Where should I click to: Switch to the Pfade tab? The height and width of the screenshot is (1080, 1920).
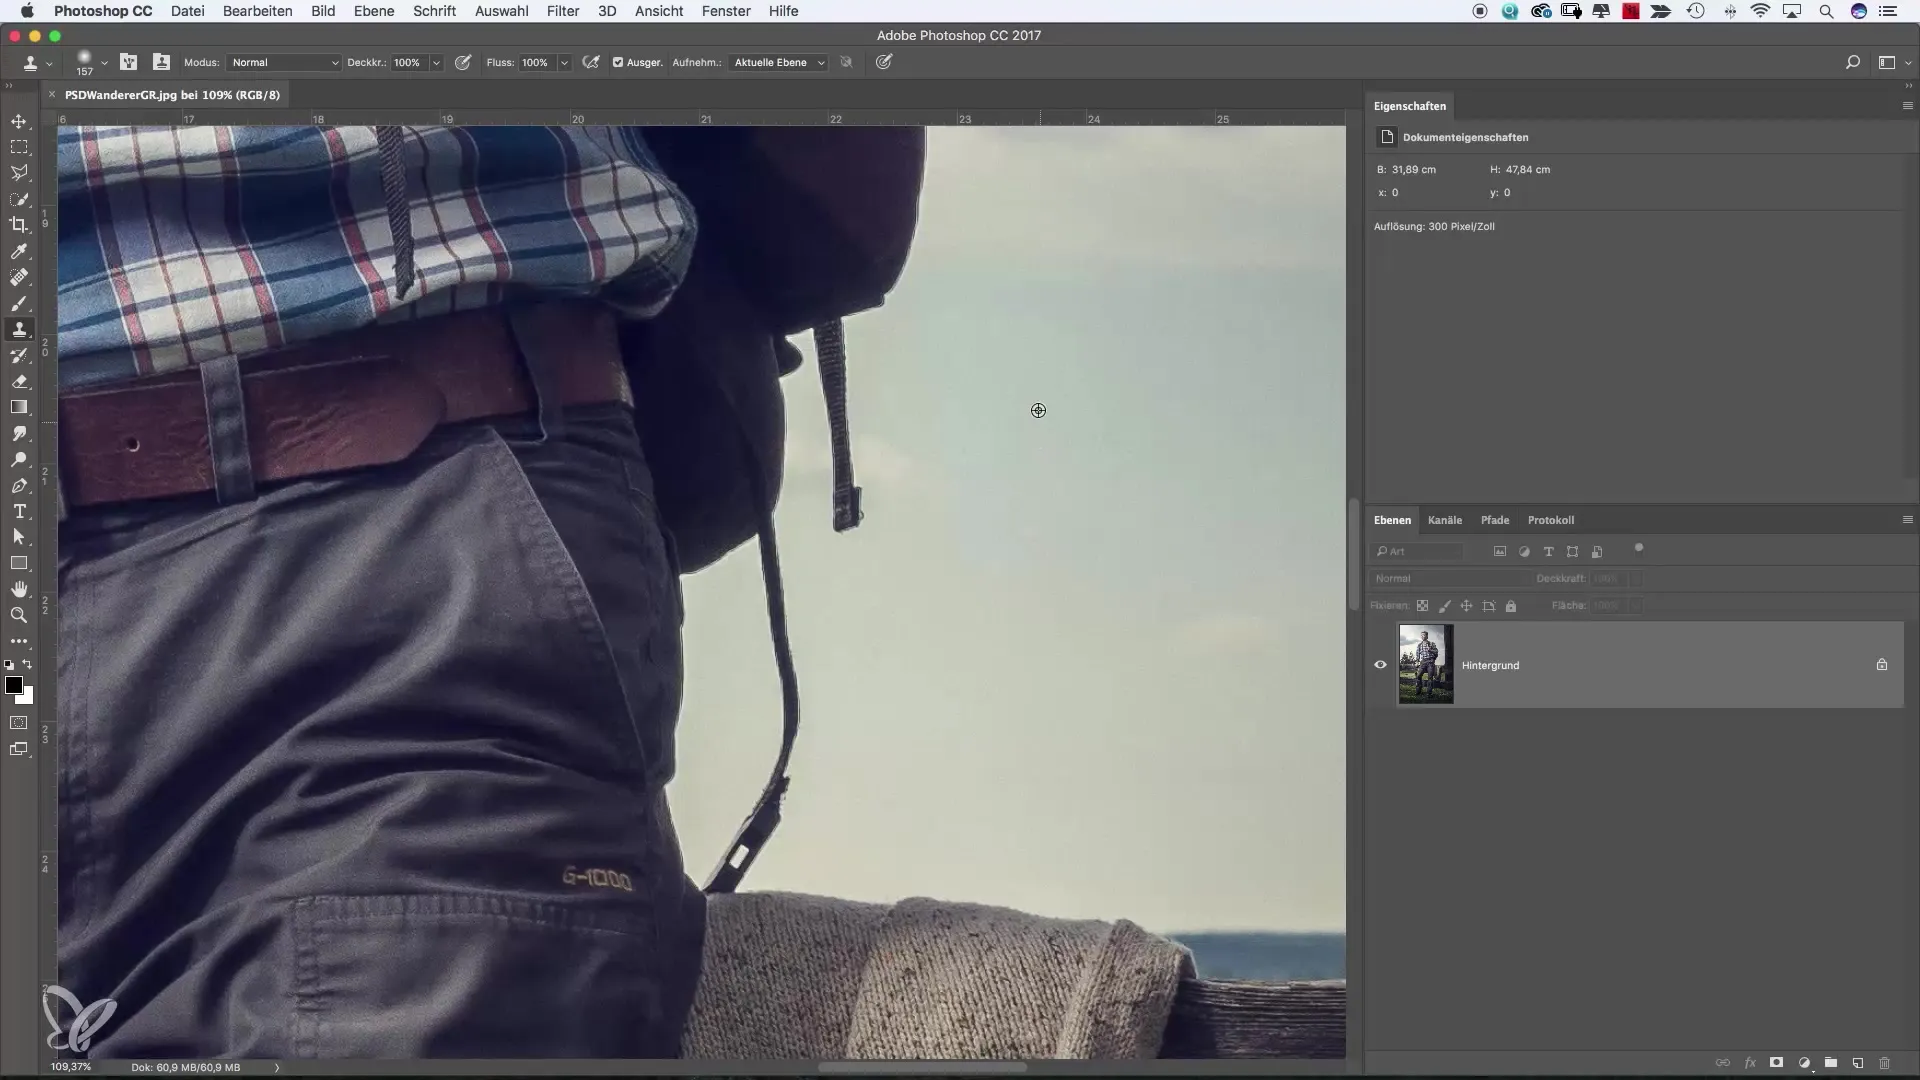[x=1495, y=520]
